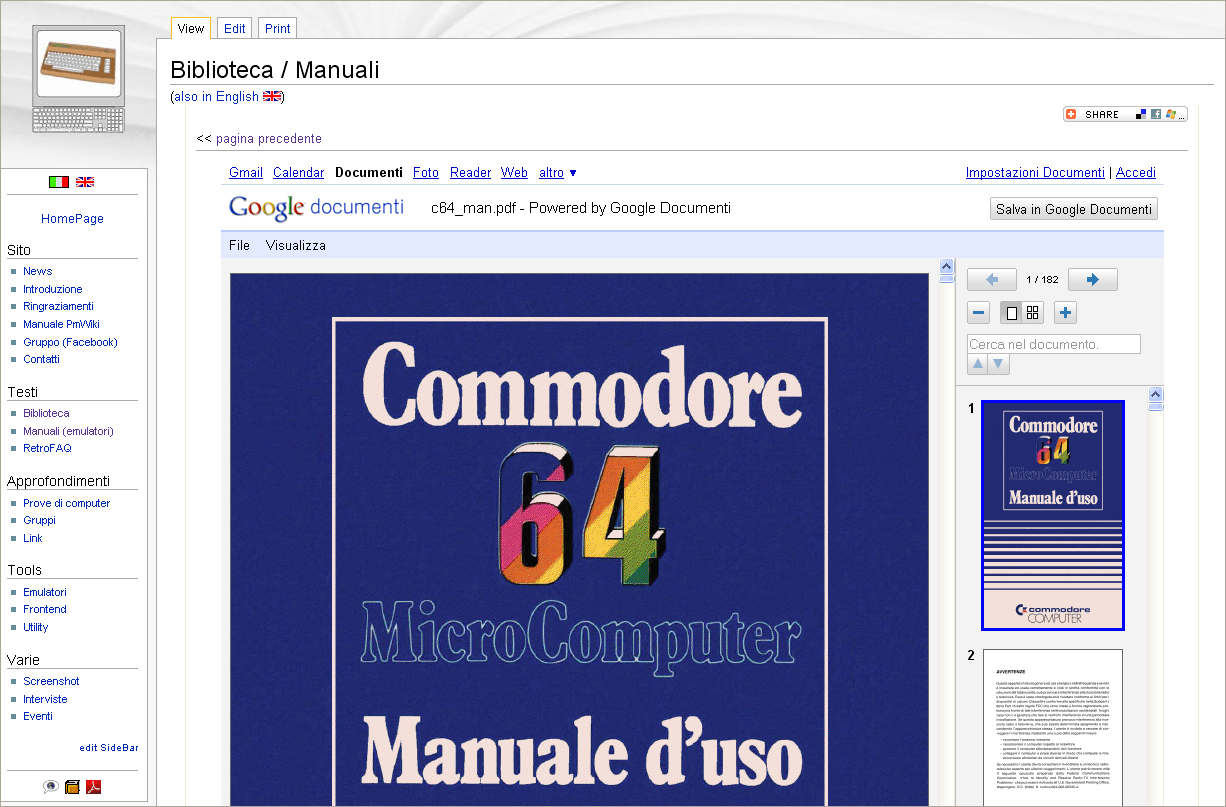Open Manuali (emulatori) sidebar link
The height and width of the screenshot is (807, 1226).
coord(68,431)
